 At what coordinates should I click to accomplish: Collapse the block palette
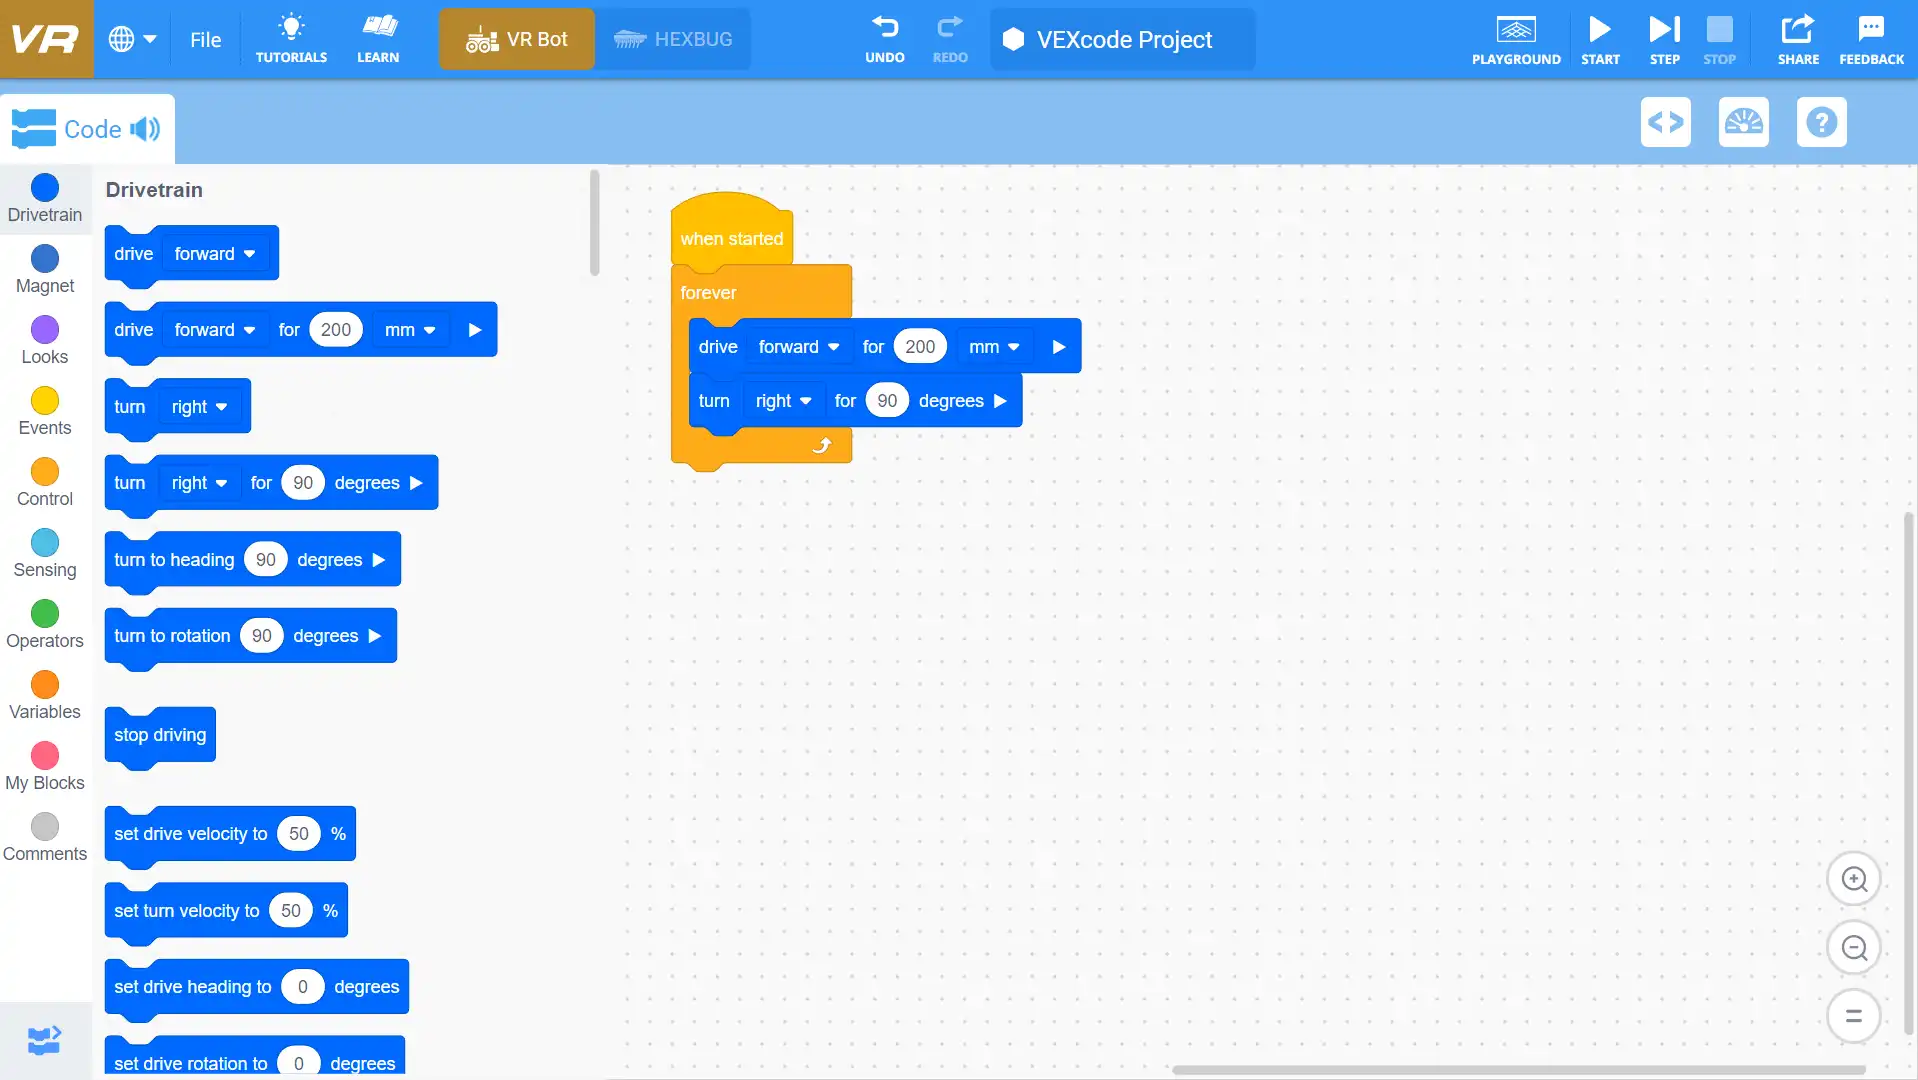(43, 1040)
